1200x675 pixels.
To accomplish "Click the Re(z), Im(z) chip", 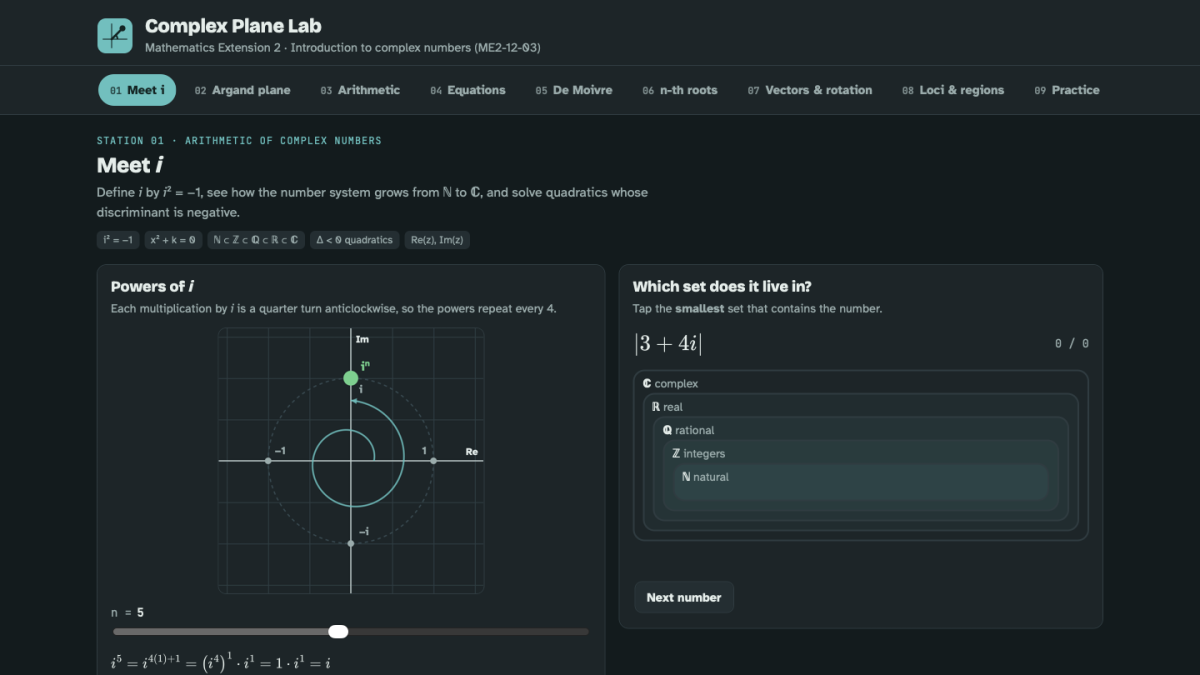I will [x=437, y=240].
